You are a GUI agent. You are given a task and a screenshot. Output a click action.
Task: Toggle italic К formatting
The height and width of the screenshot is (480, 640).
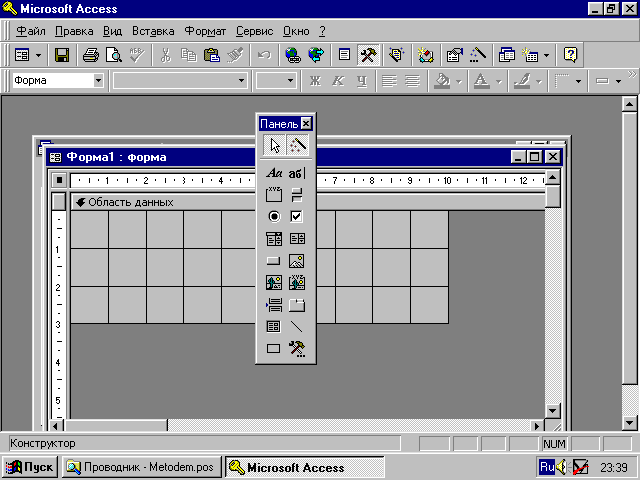coord(338,80)
